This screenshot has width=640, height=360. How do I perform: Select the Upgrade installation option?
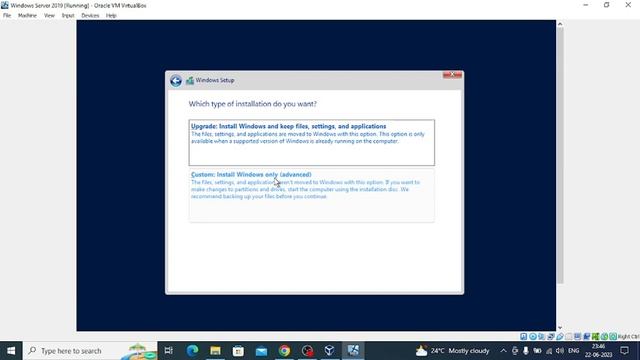(312, 142)
